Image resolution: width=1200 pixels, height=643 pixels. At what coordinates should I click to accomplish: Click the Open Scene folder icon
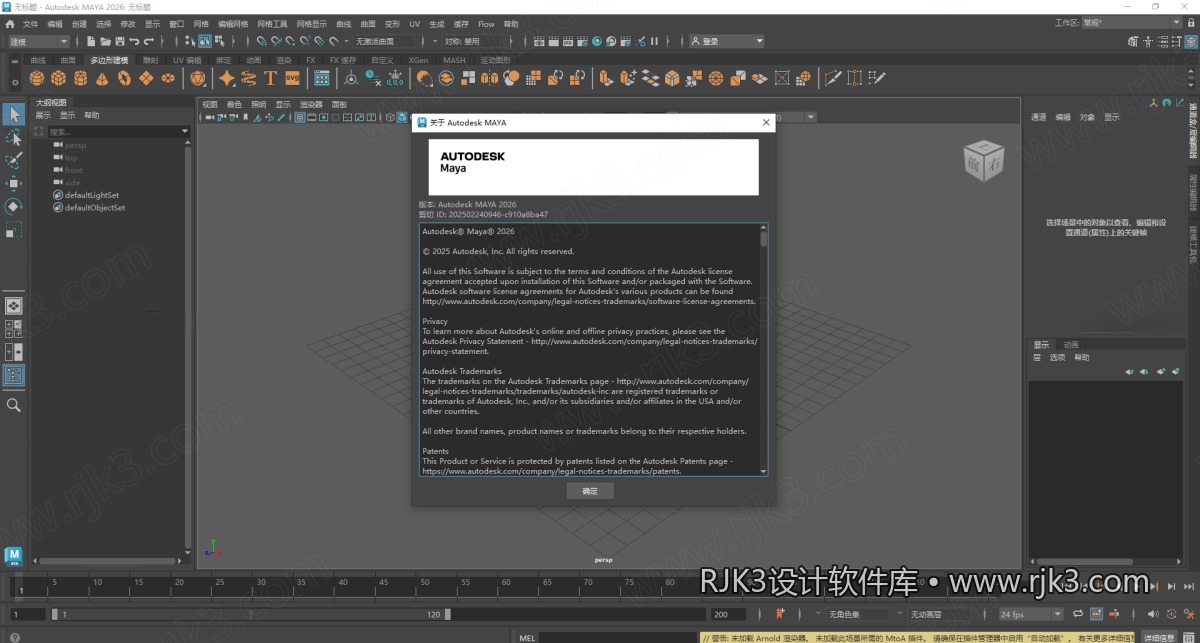(x=105, y=41)
